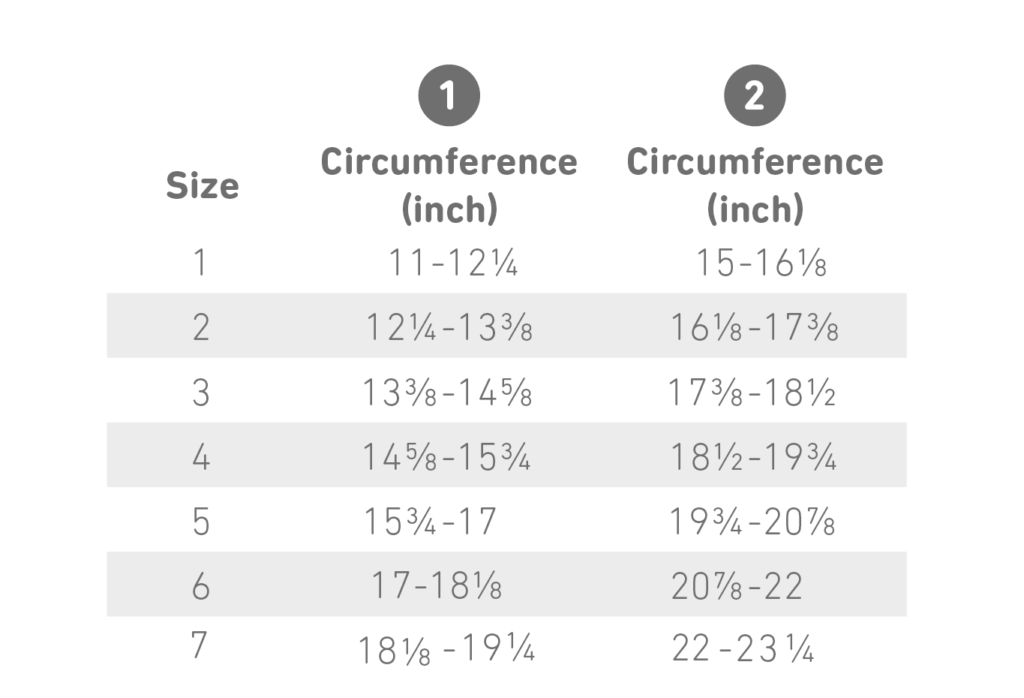Viewport: 1024px width, 698px height.
Task: Click the 15¾-17 circumference value
Action: (430, 522)
